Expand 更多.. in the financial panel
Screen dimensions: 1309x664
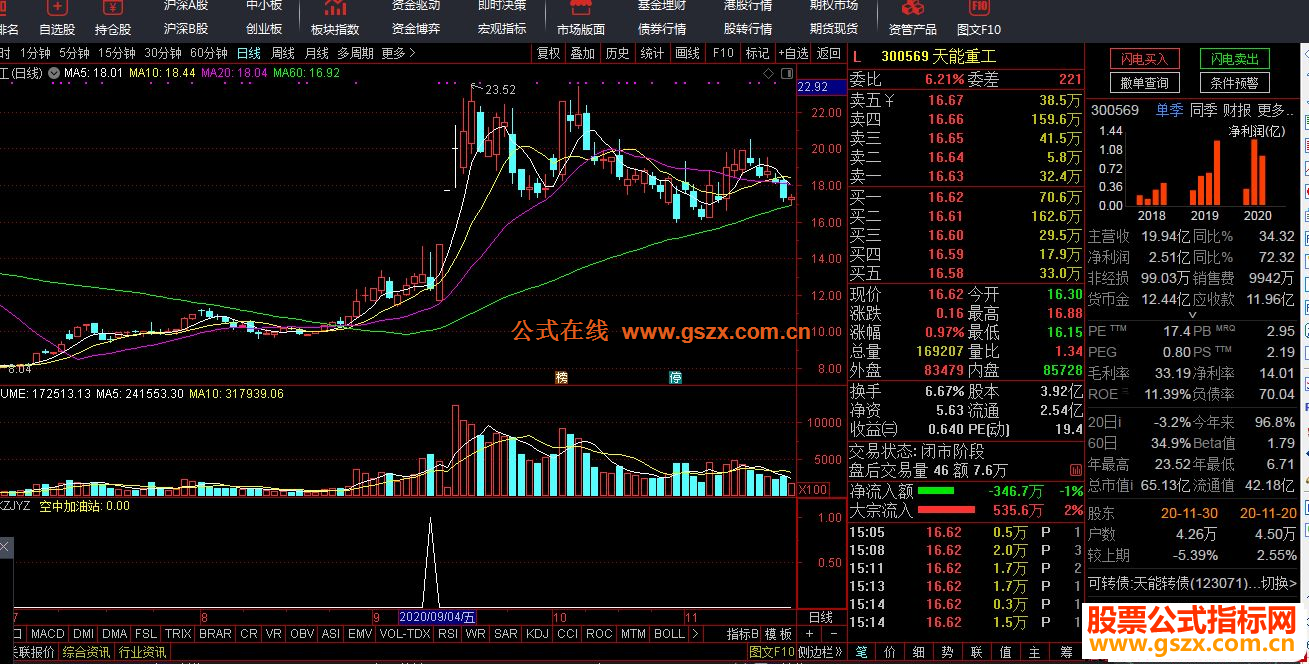1276,110
